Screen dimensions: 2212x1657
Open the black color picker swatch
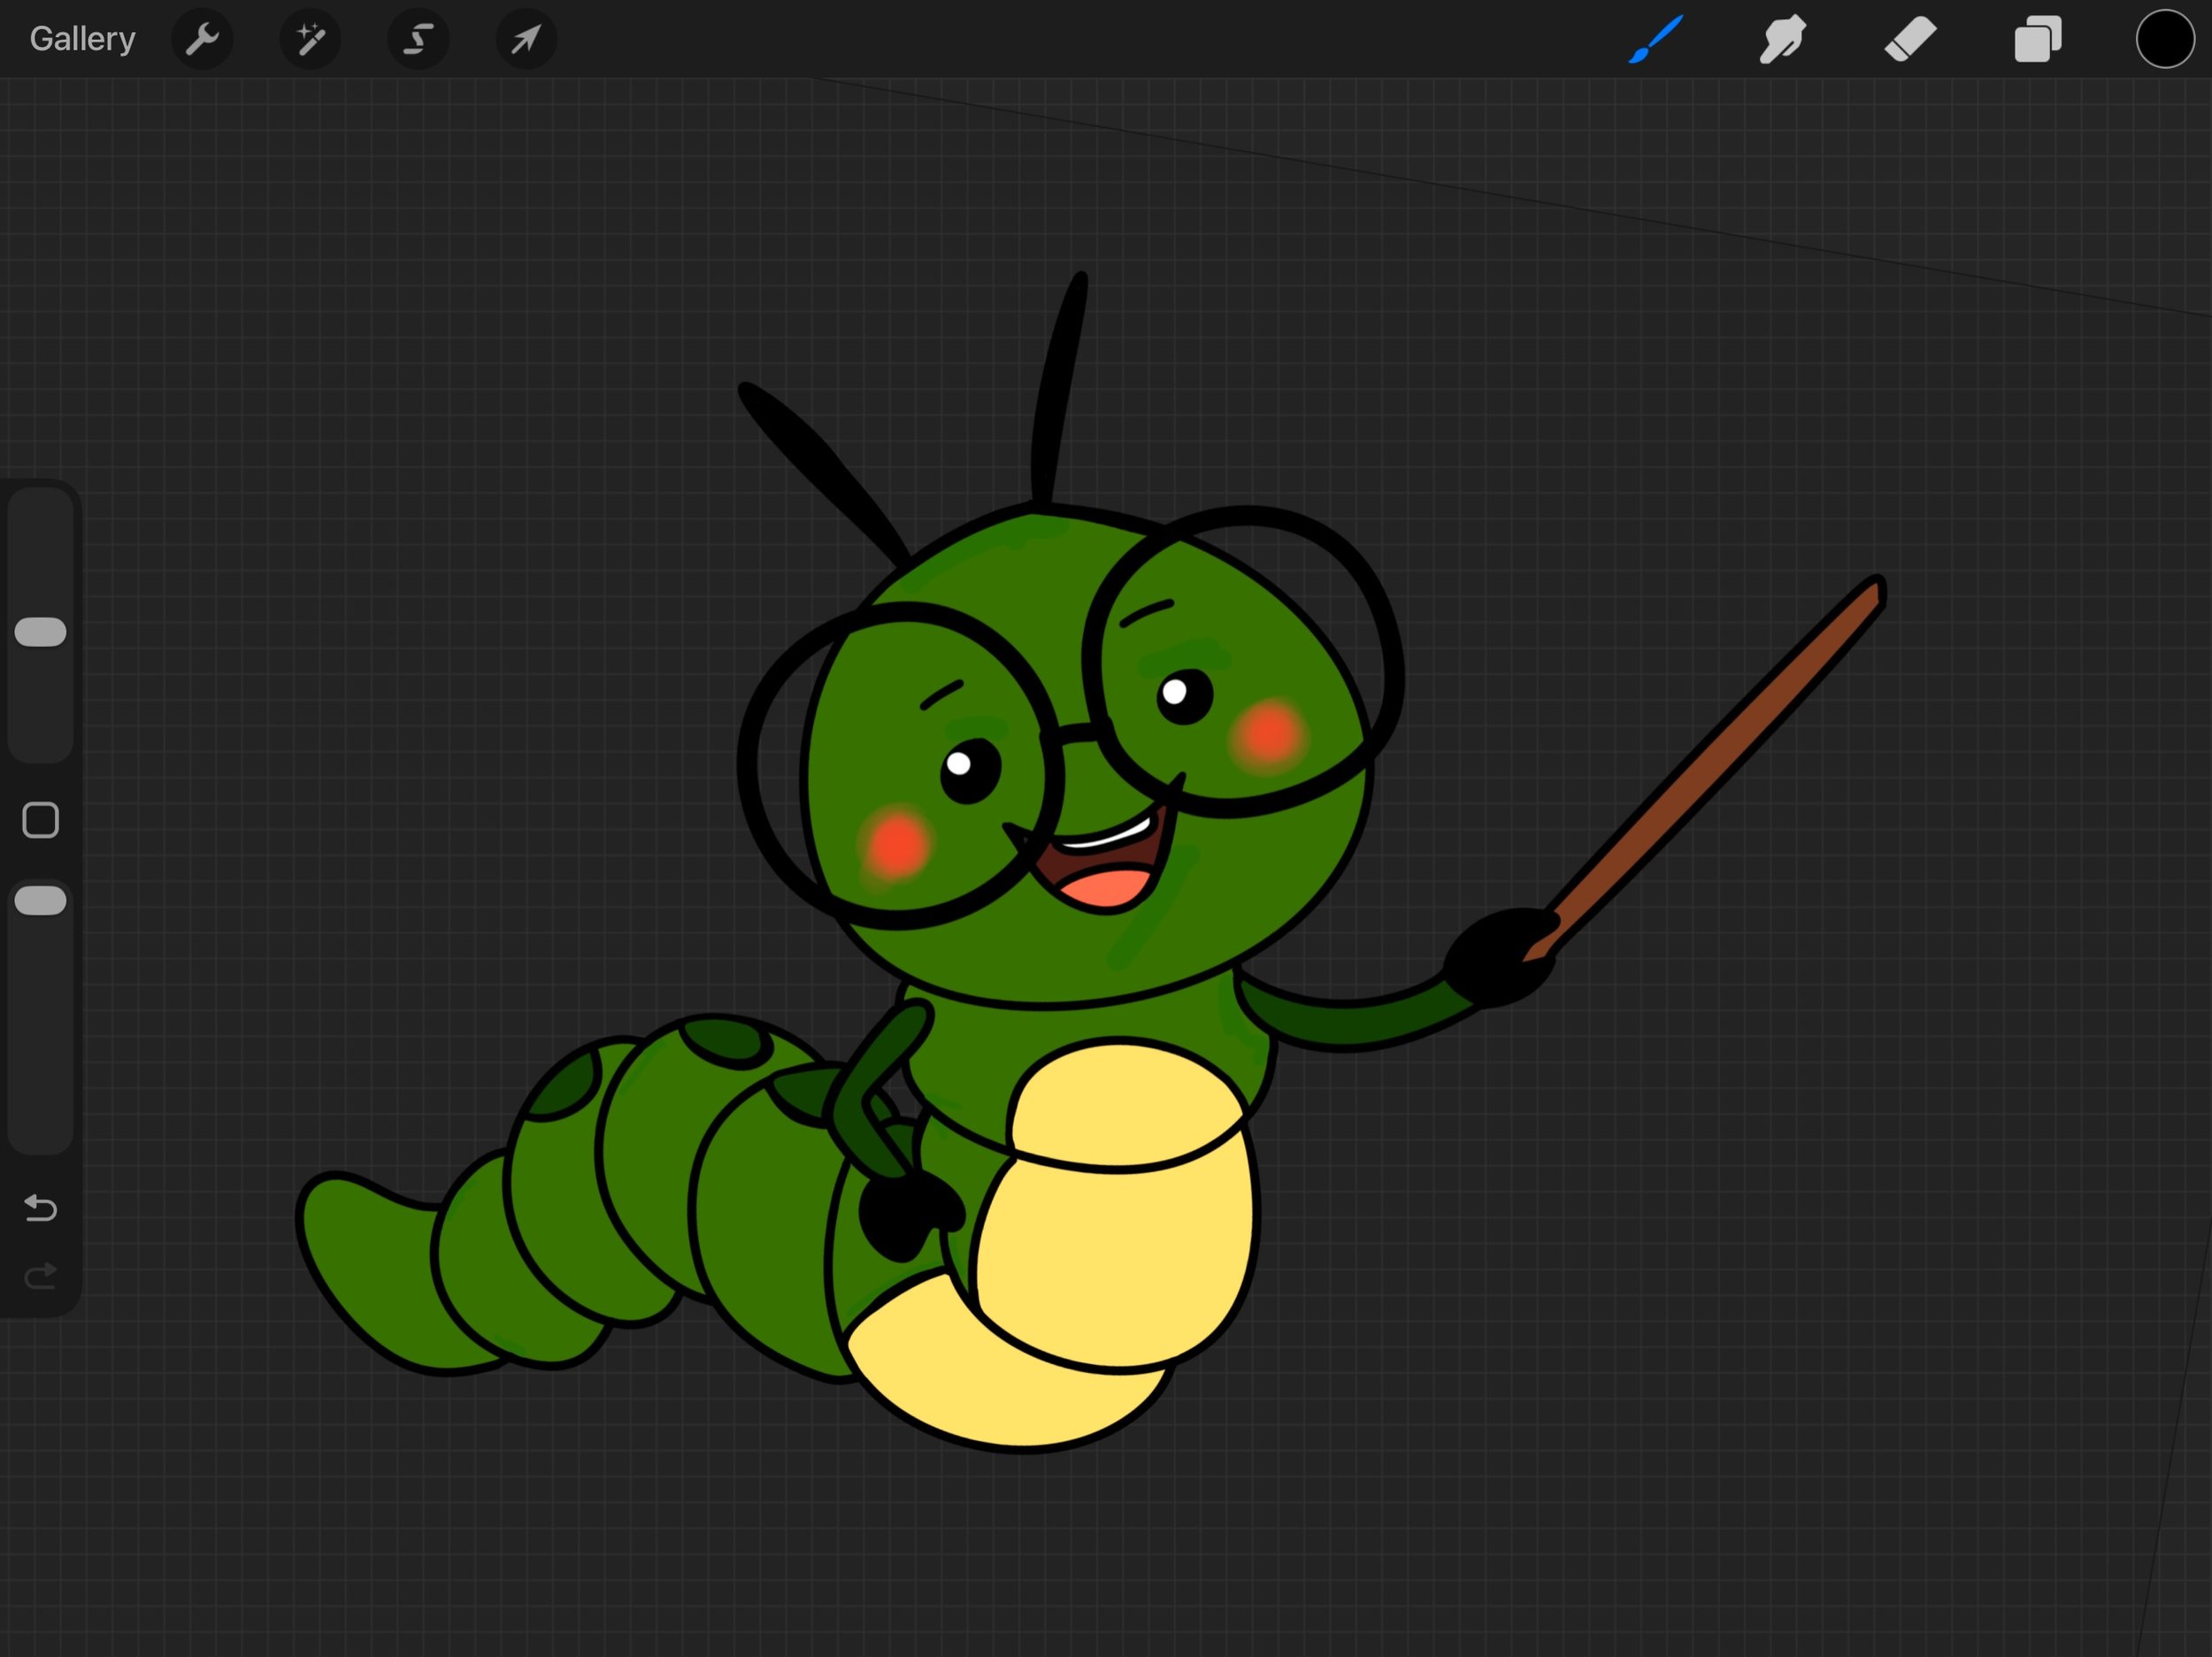[x=2165, y=39]
